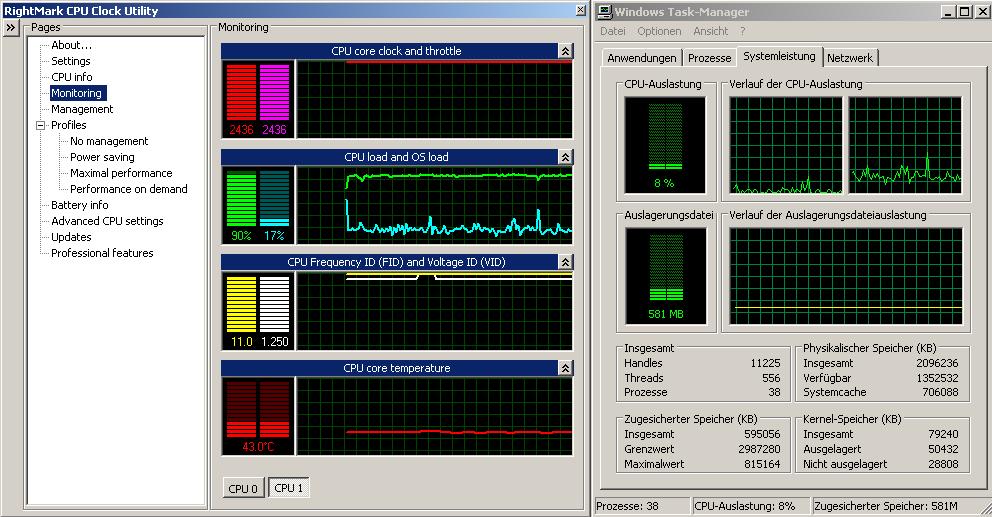This screenshot has width=992, height=517.
Task: Click the Grenzwert value 2987280
Action: [759, 449]
